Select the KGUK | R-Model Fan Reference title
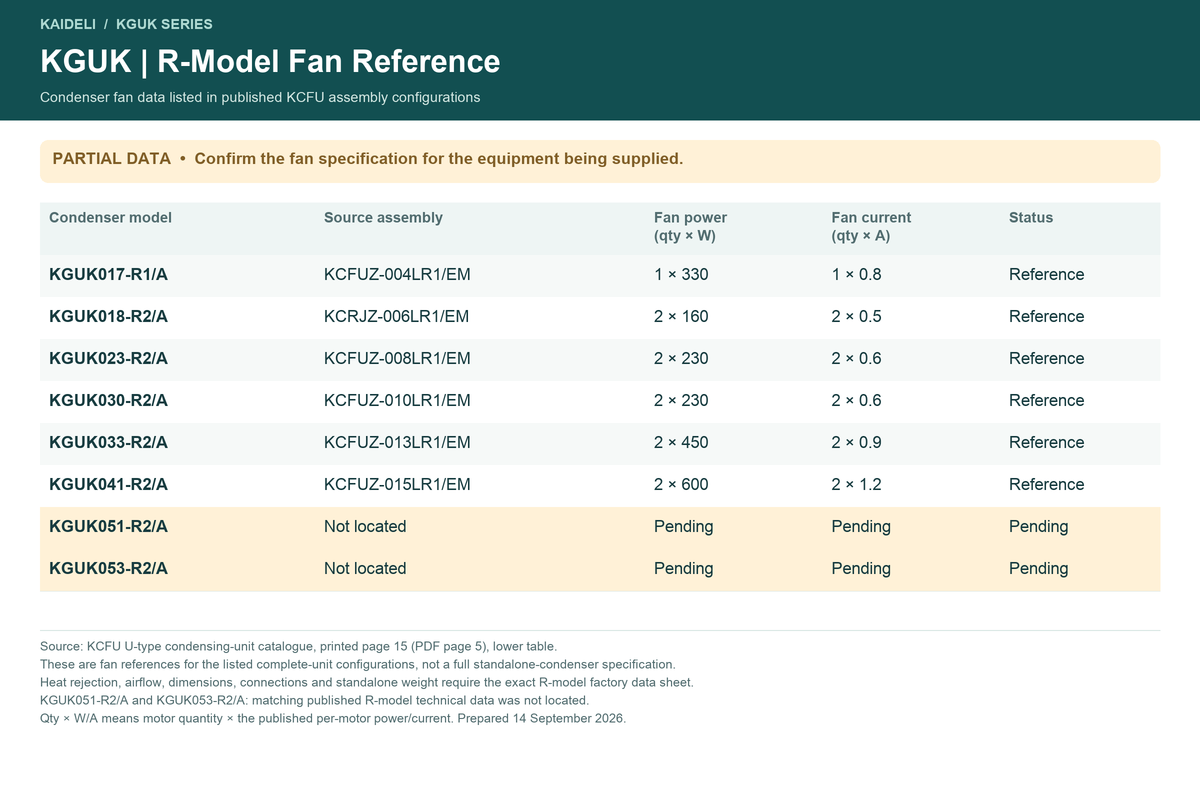 click(270, 61)
